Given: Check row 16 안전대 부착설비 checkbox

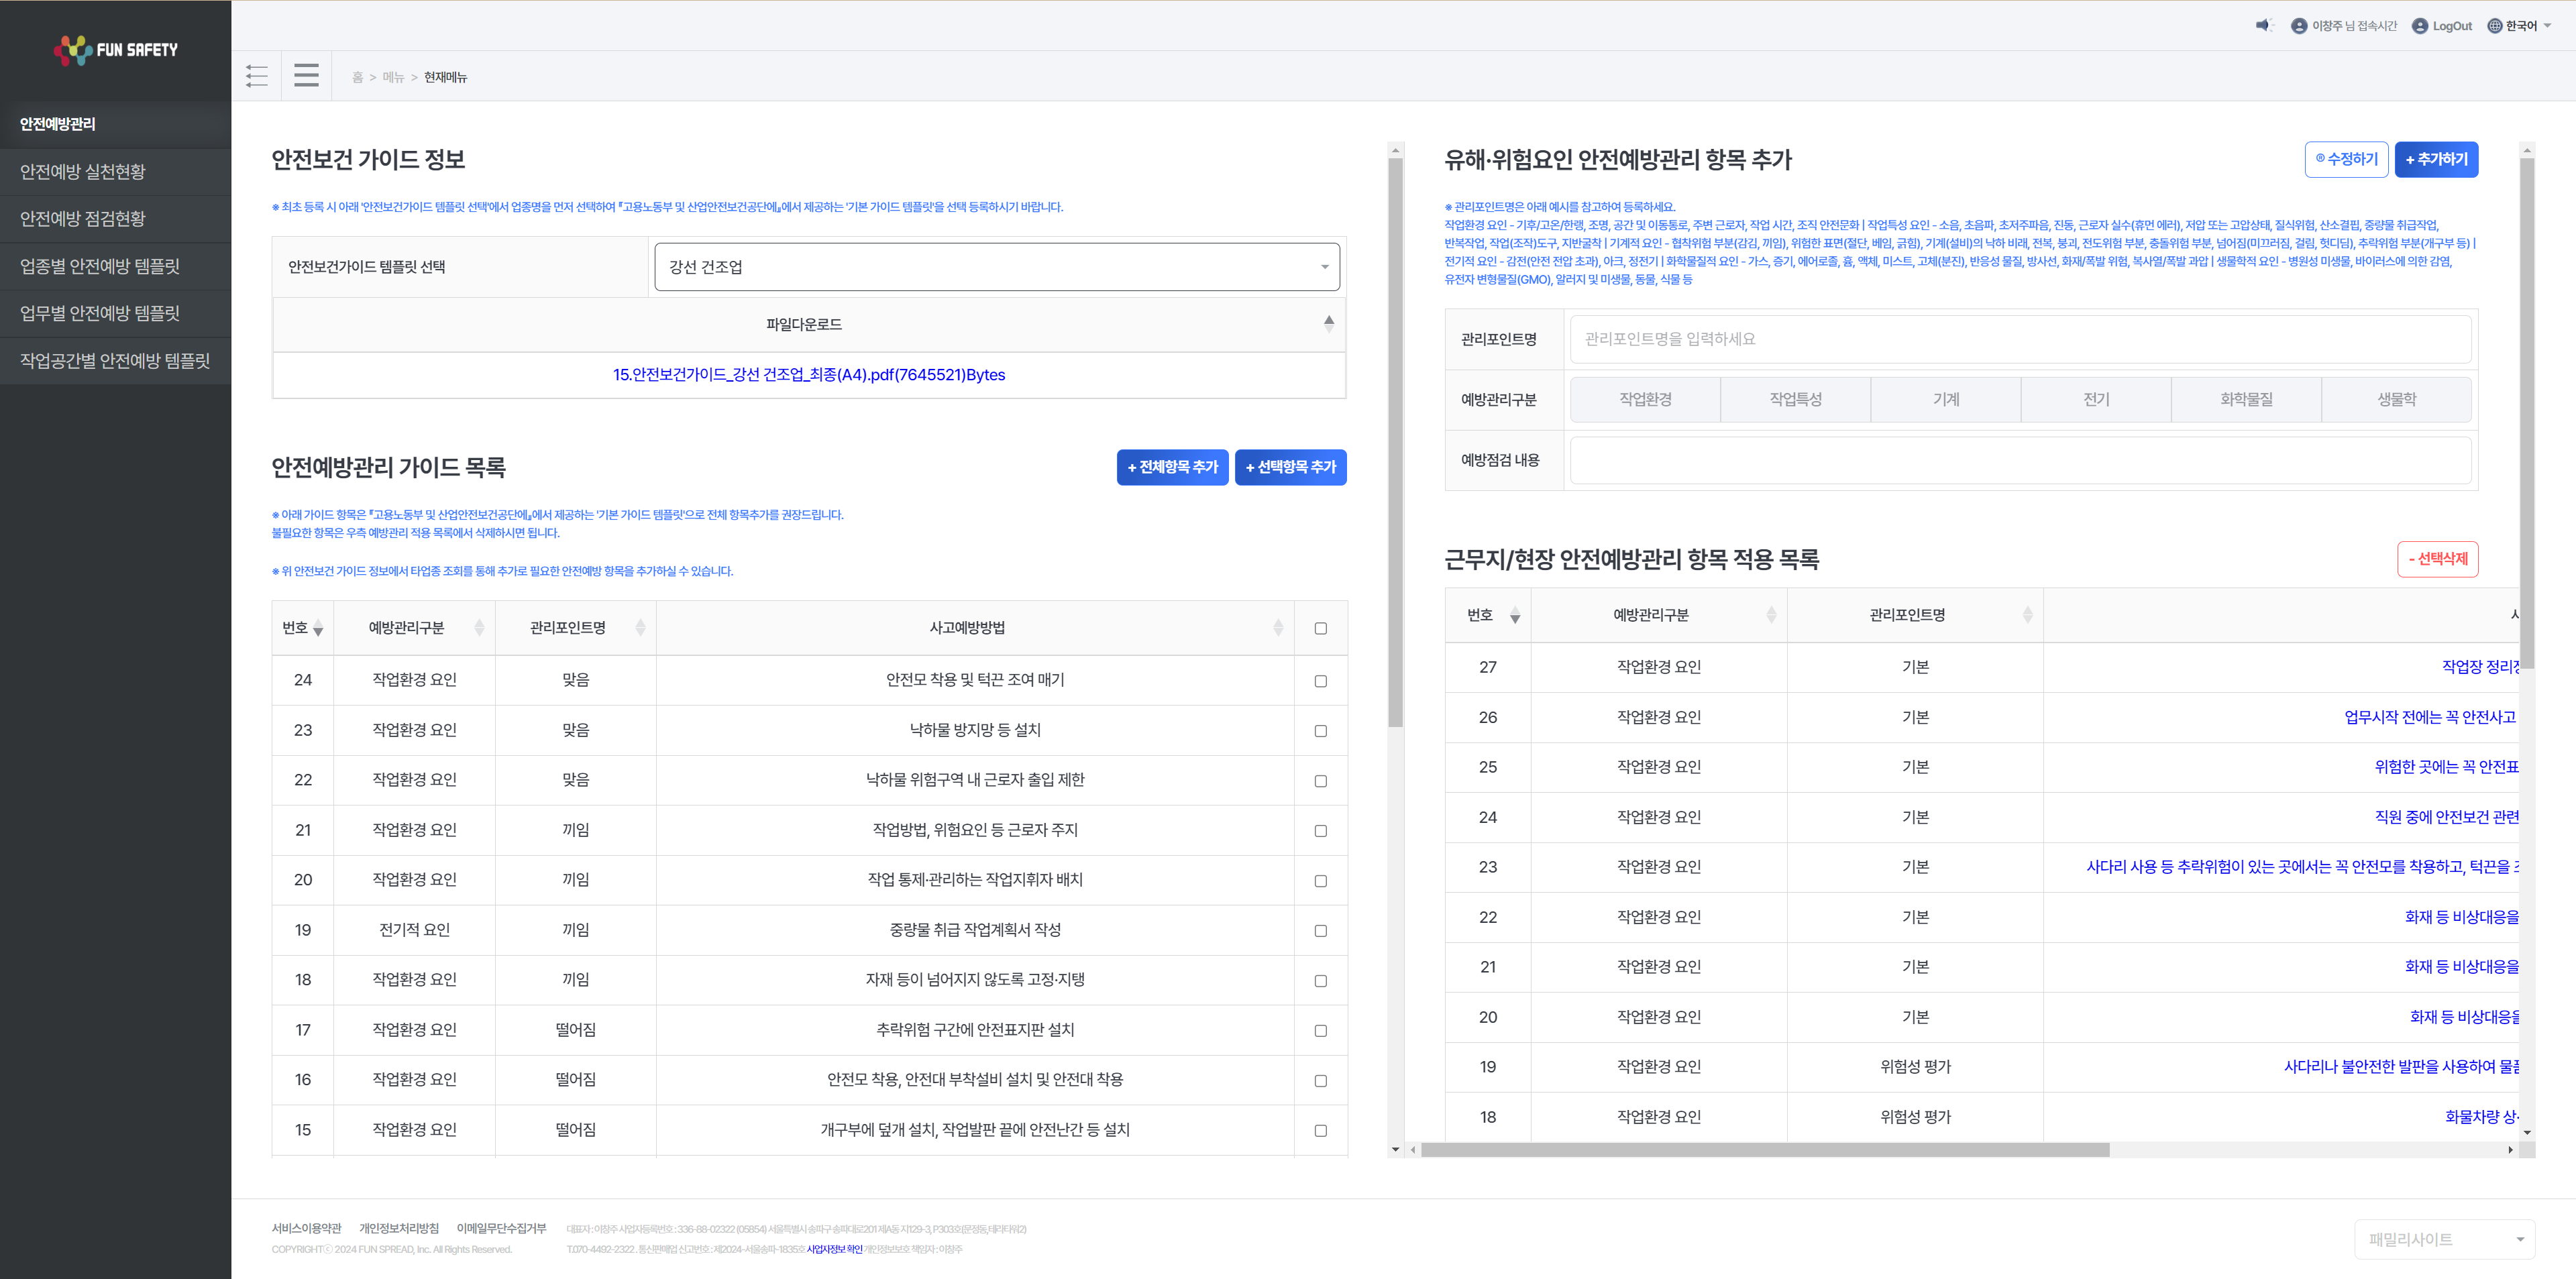Looking at the screenshot, I should (1320, 1081).
